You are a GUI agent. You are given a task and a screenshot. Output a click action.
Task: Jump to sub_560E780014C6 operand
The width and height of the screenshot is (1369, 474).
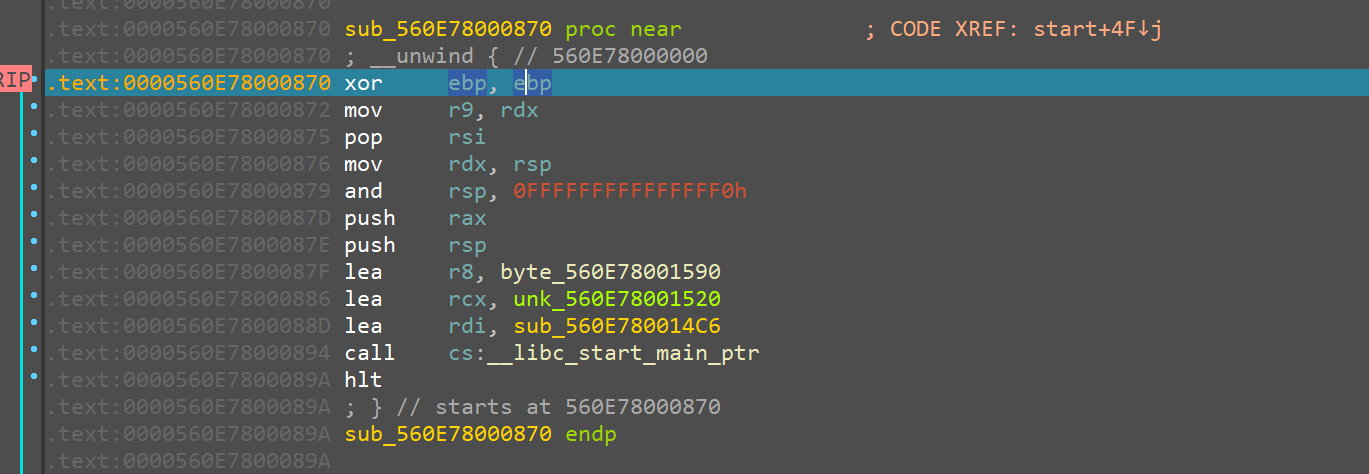(x=617, y=326)
